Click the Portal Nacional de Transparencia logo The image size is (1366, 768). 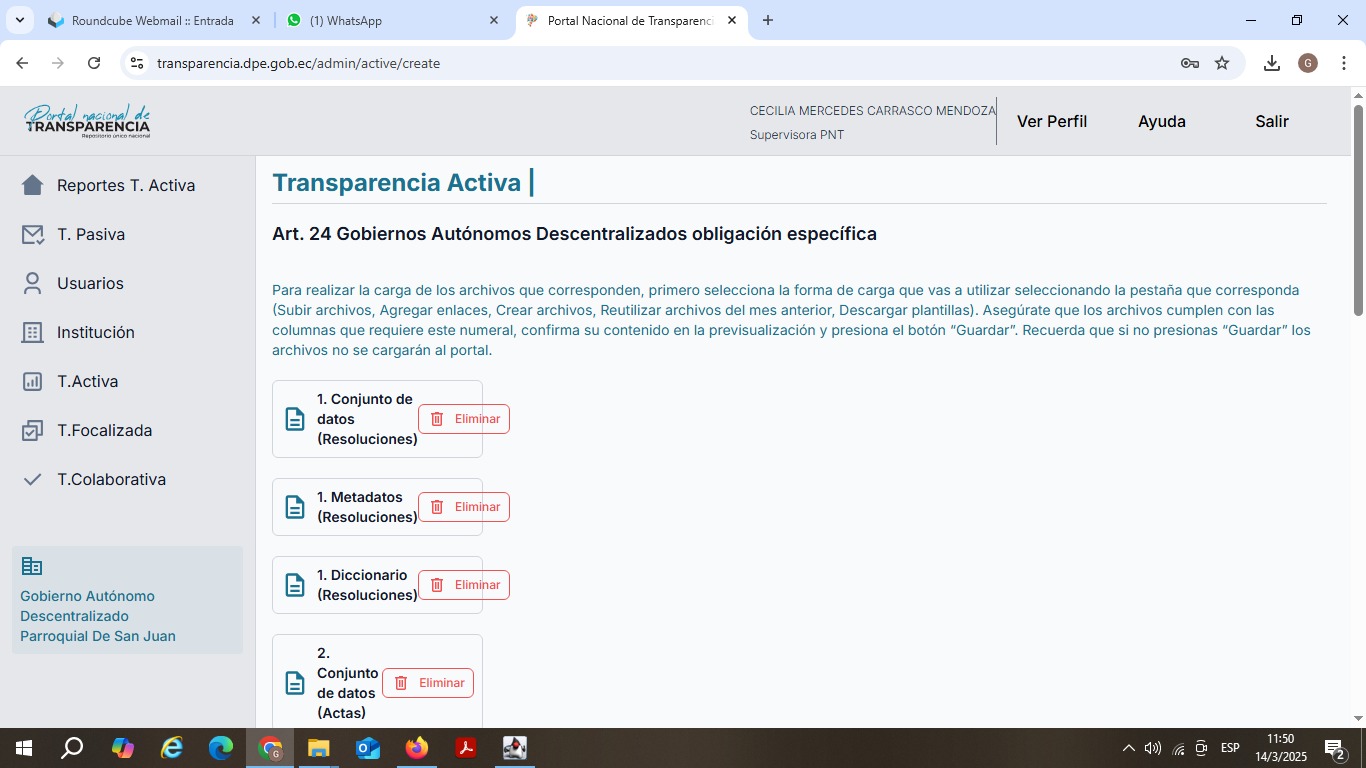[88, 121]
